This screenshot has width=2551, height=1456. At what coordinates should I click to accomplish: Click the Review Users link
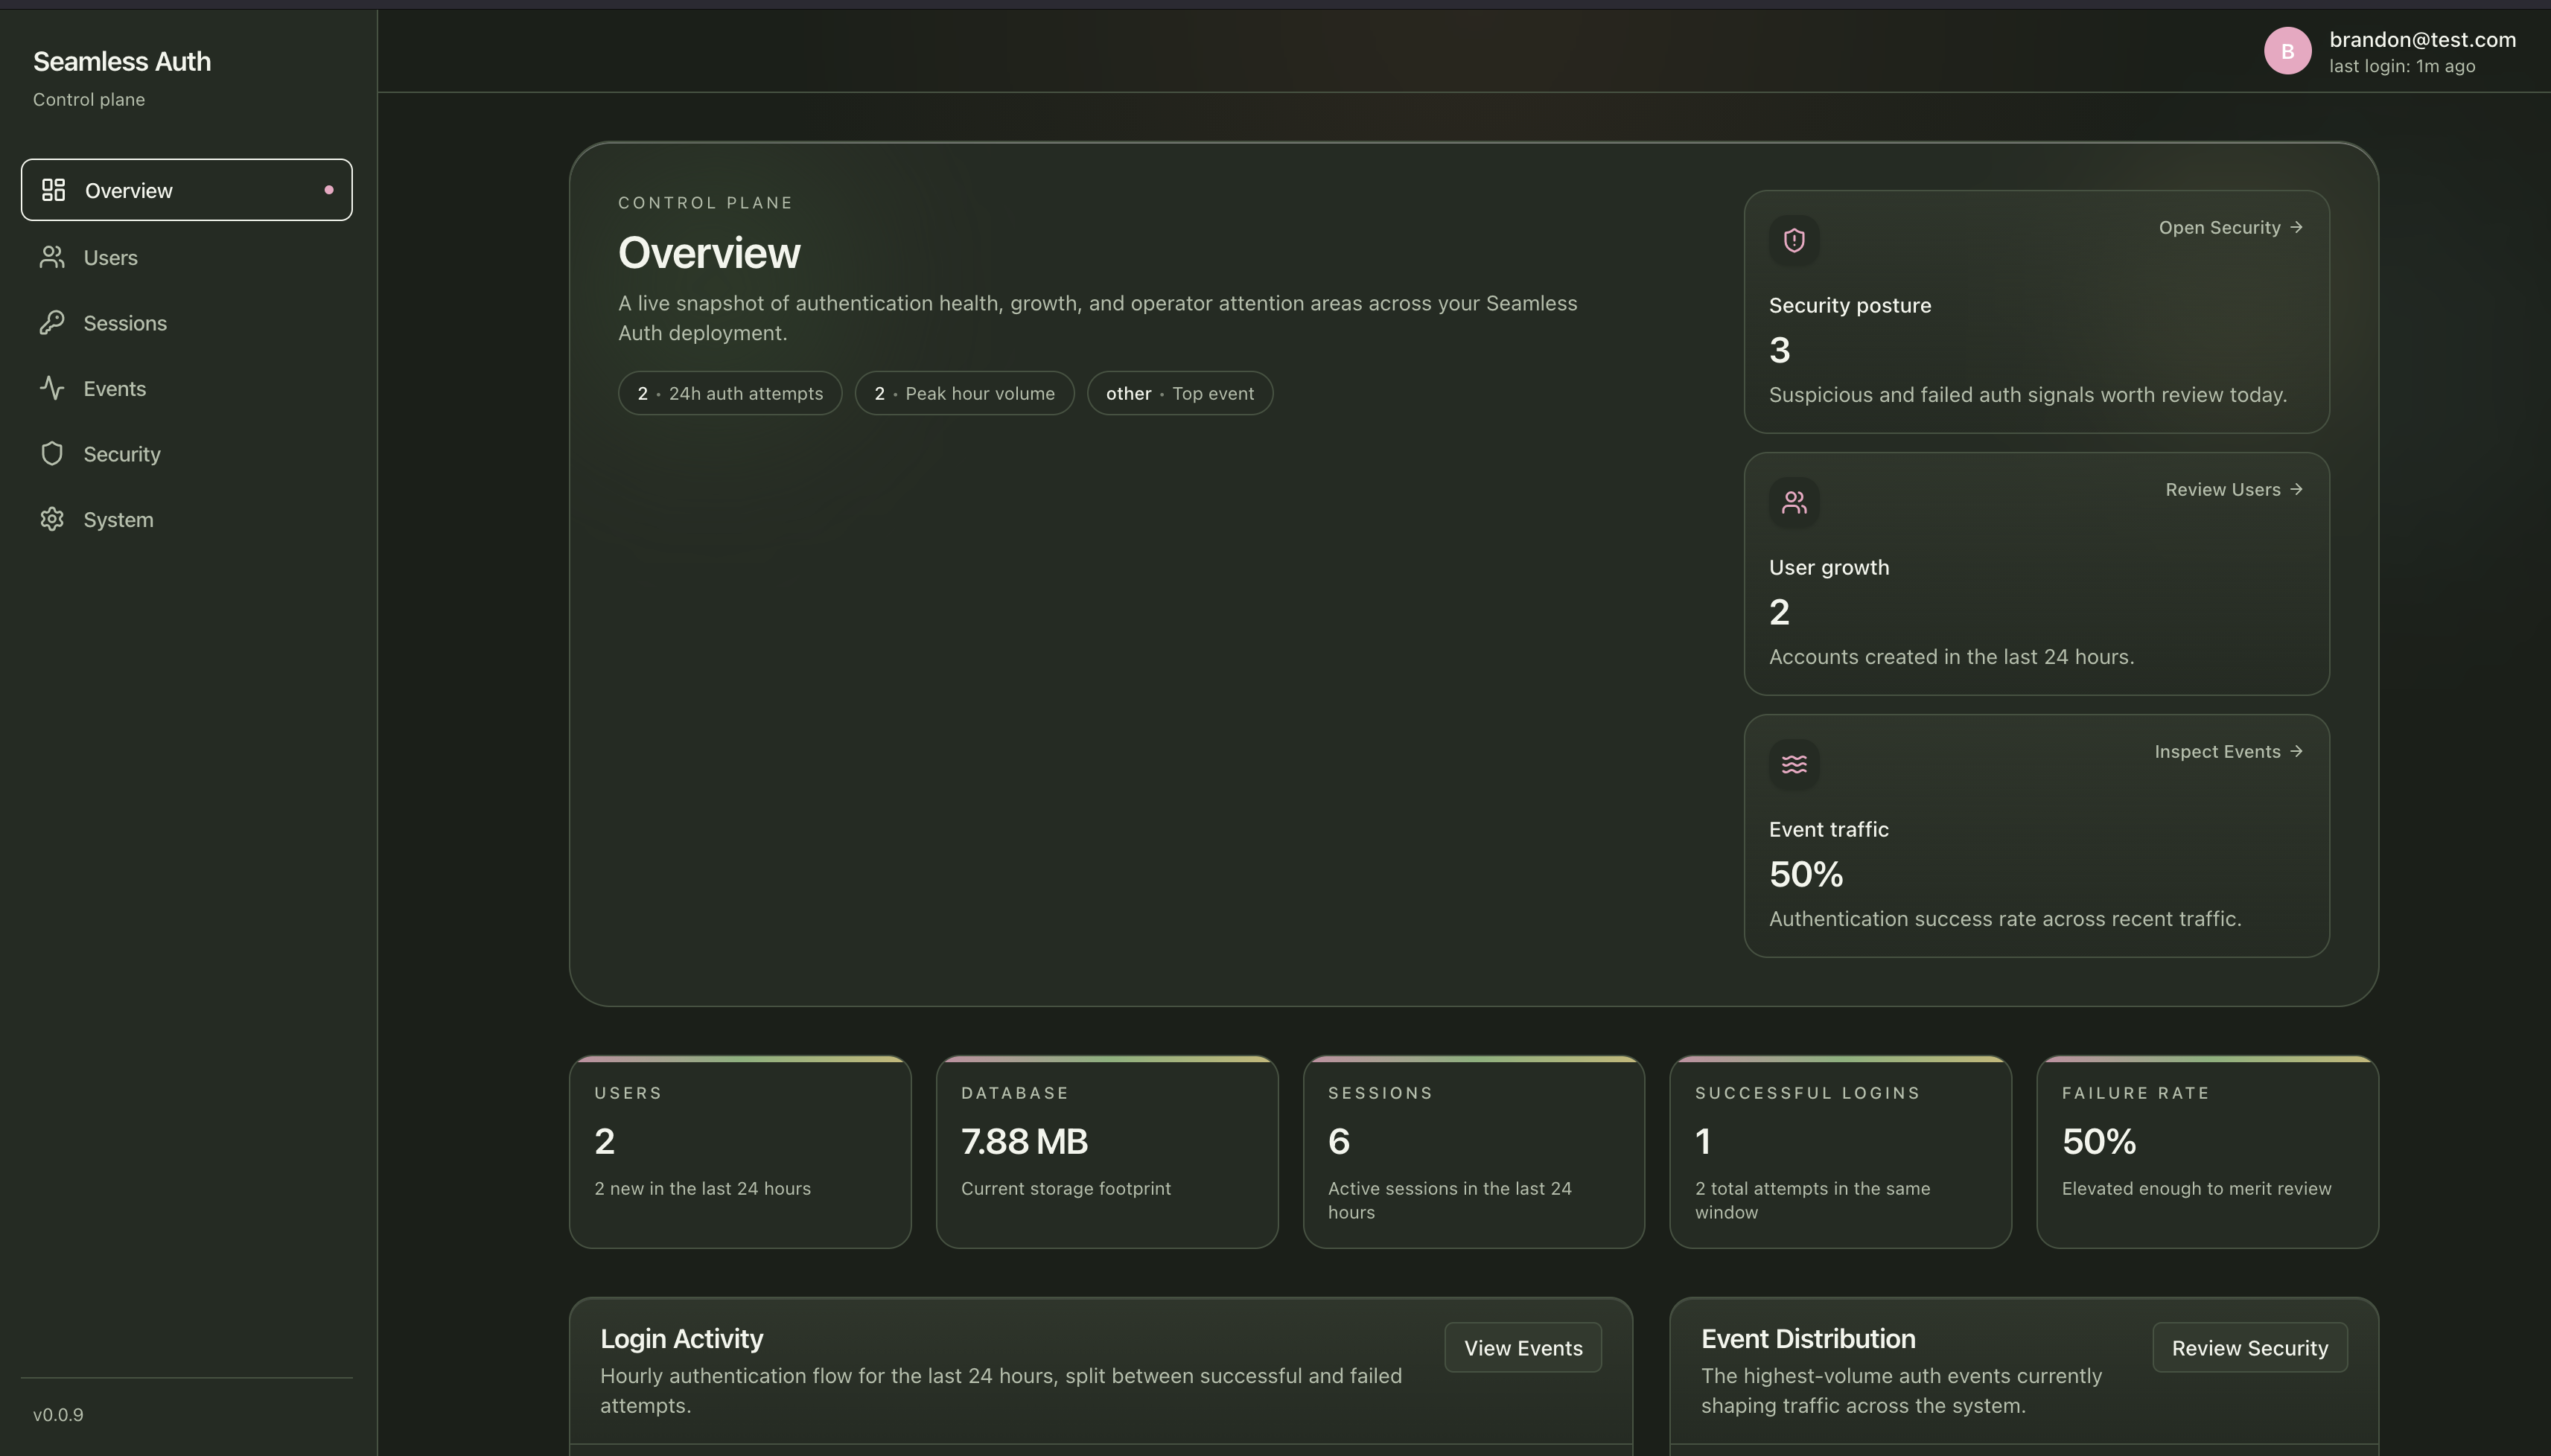click(2234, 489)
